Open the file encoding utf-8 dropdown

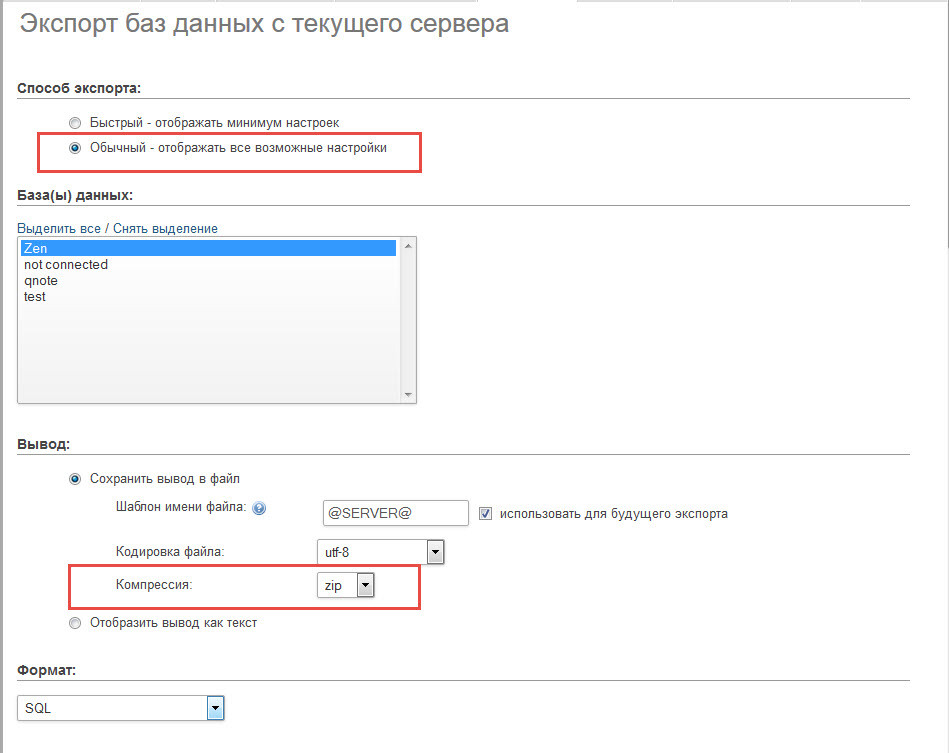(x=381, y=552)
